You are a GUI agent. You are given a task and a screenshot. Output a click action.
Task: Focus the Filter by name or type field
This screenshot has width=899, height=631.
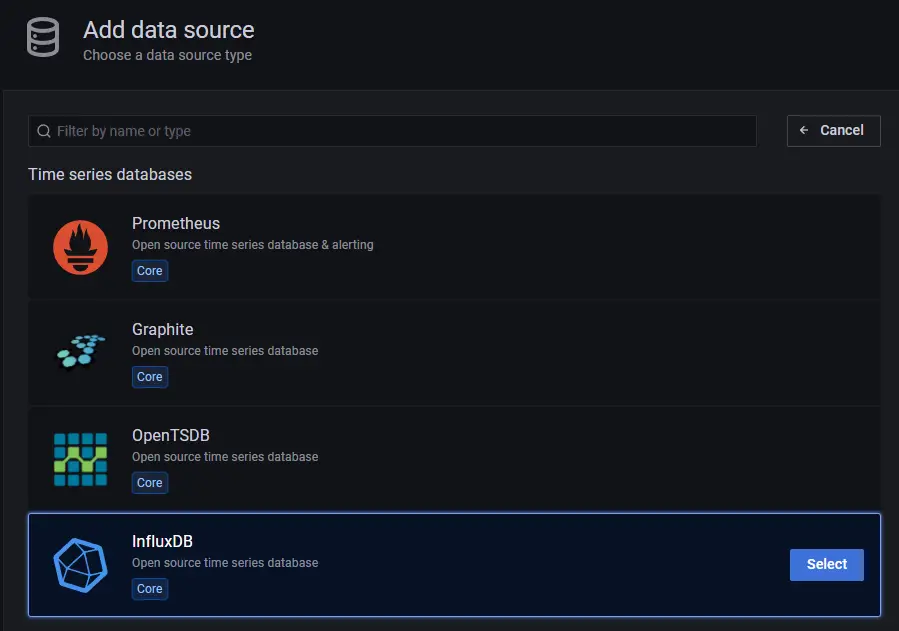[400, 131]
